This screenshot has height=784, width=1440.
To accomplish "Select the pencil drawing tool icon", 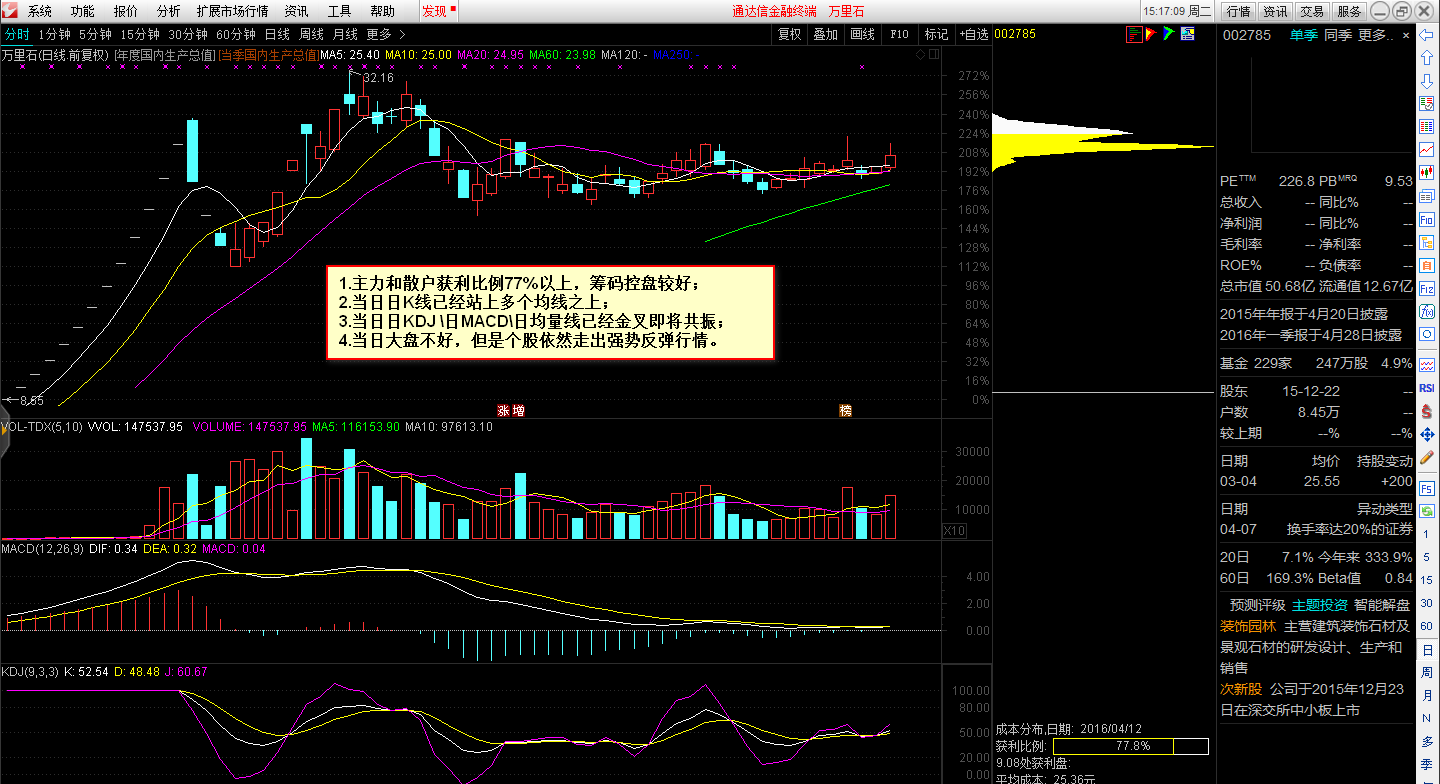I will pos(1427,457).
